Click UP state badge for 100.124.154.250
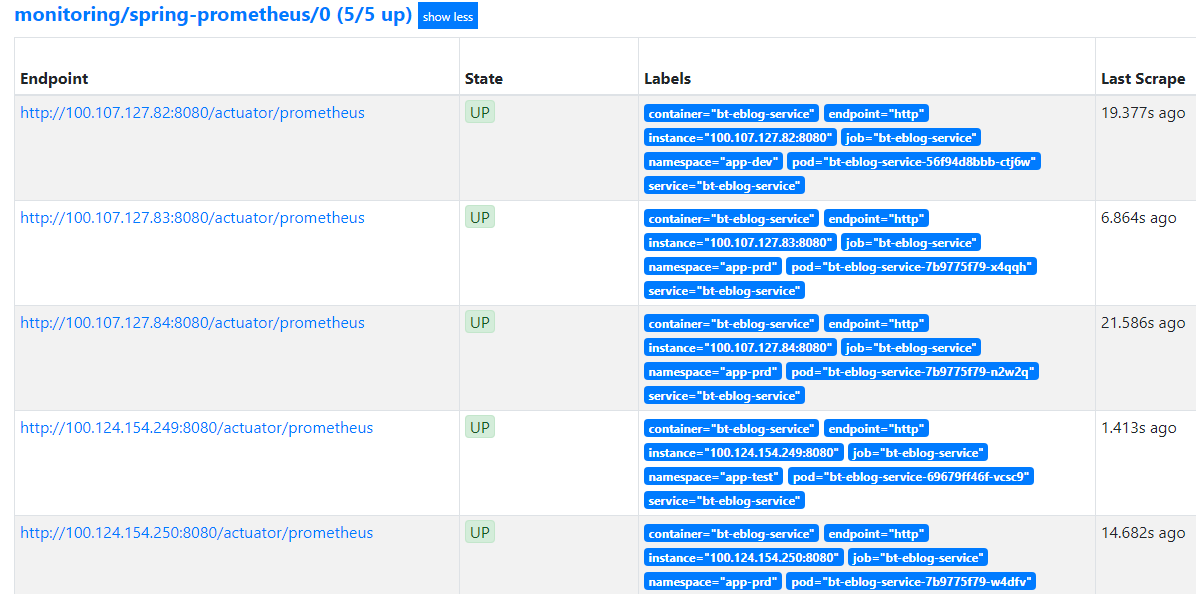Screen dimensions: 1196x594 point(480,533)
